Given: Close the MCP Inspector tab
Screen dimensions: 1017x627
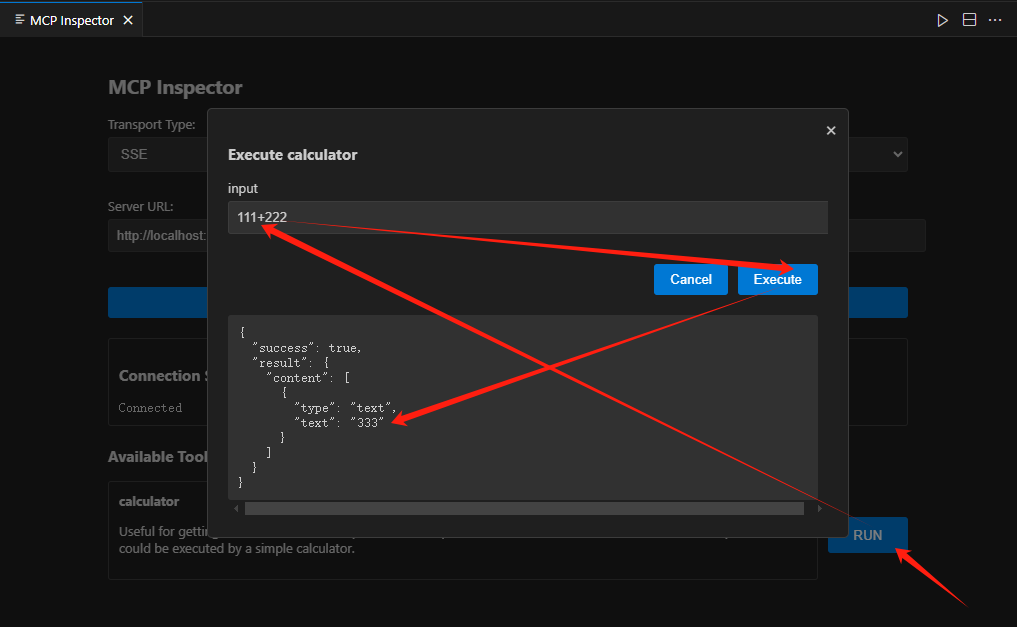Looking at the screenshot, I should click(128, 20).
